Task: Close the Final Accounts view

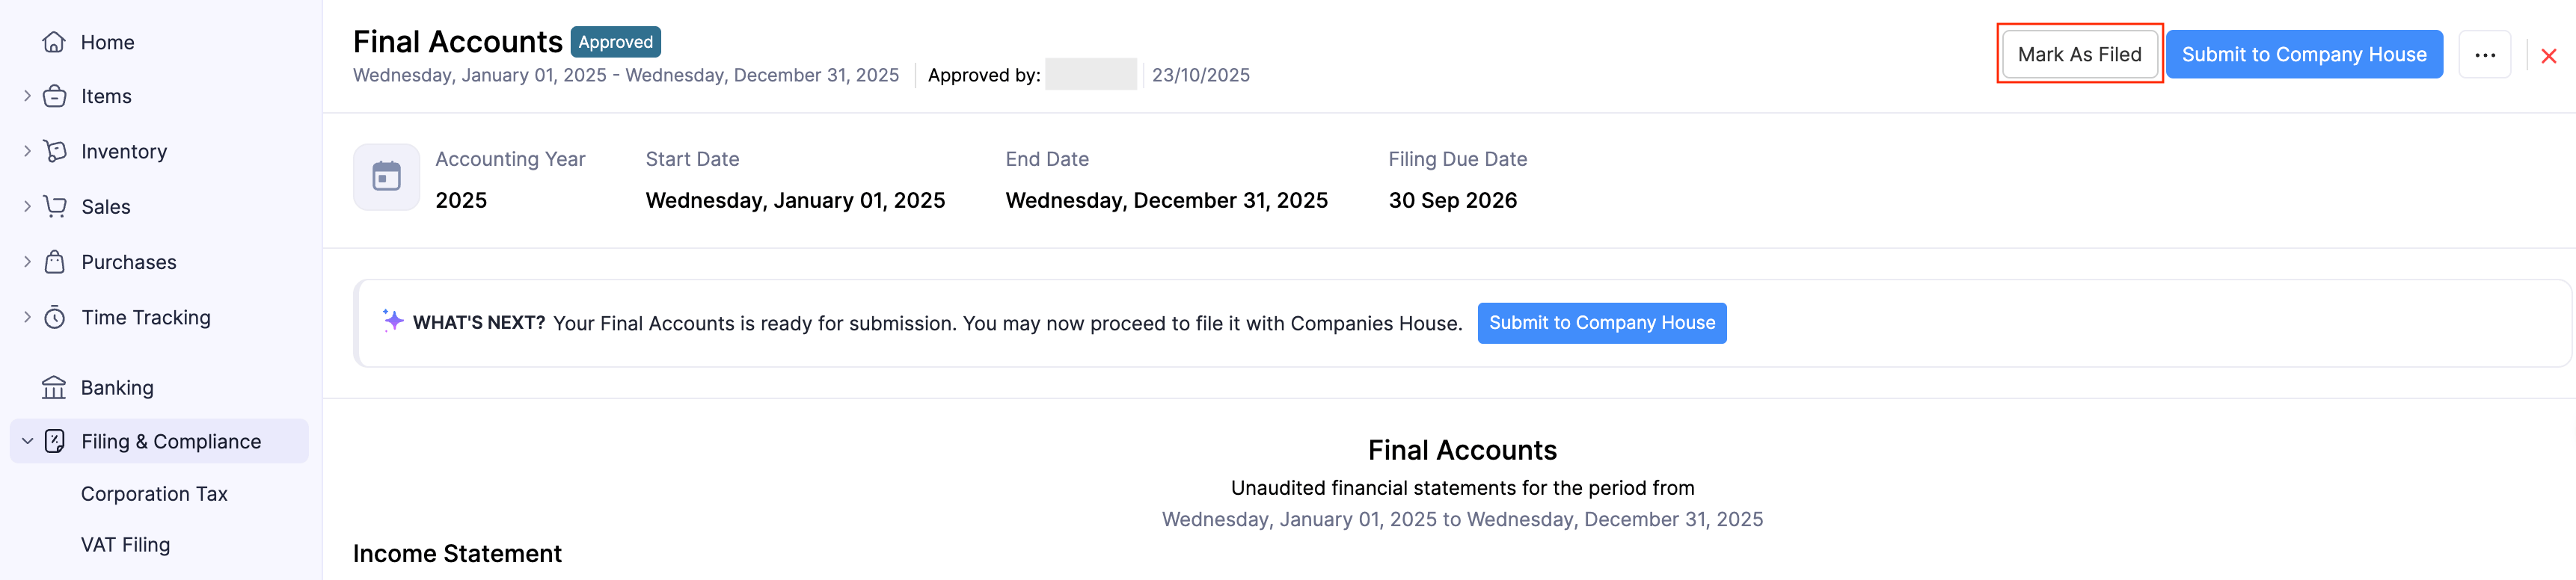Action: pos(2548,56)
